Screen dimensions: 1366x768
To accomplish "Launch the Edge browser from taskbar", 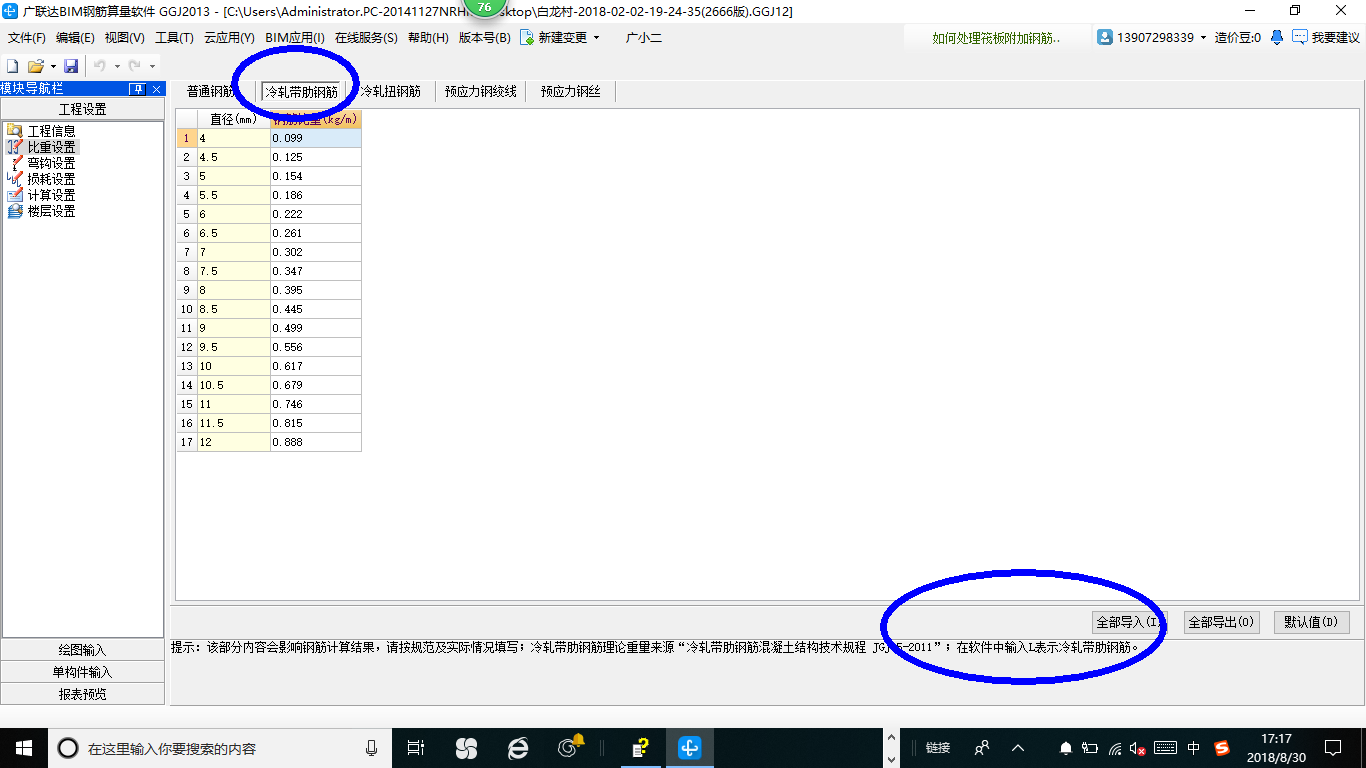I will (518, 748).
